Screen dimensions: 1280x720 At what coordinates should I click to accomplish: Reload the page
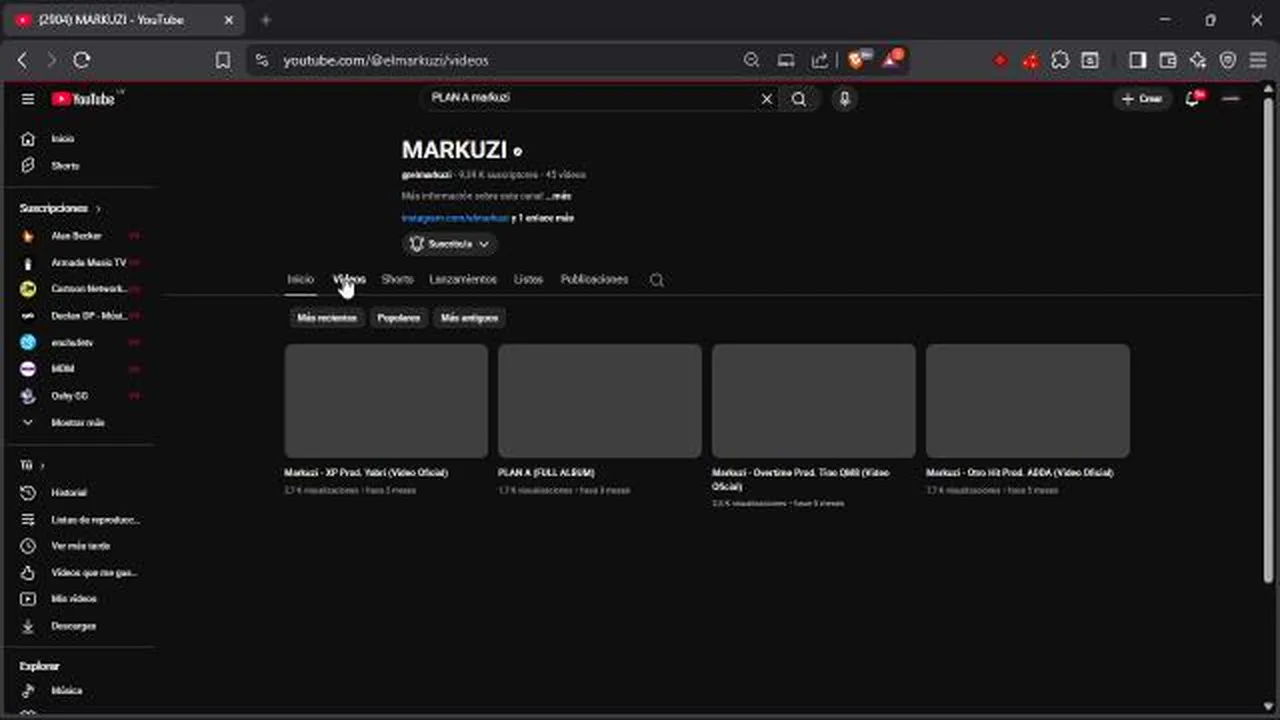click(x=82, y=60)
